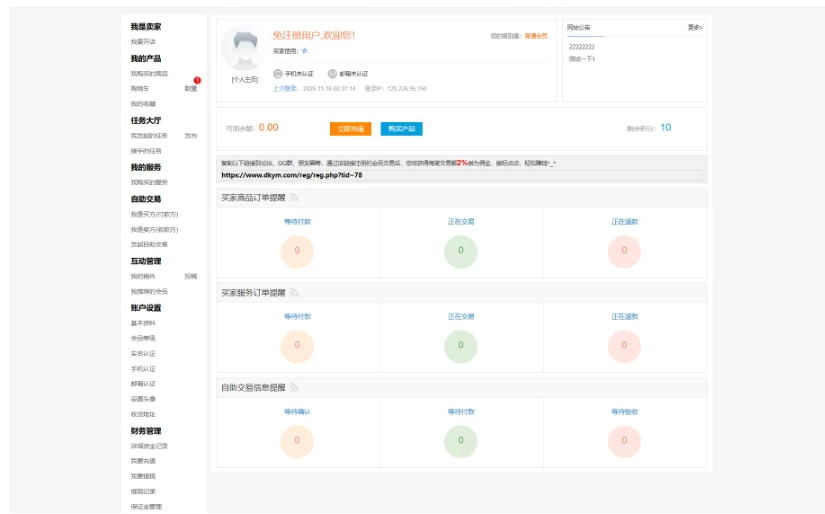Open 手机认证 in sidebar
Viewport: 825px width, 514px height.
tap(143, 369)
